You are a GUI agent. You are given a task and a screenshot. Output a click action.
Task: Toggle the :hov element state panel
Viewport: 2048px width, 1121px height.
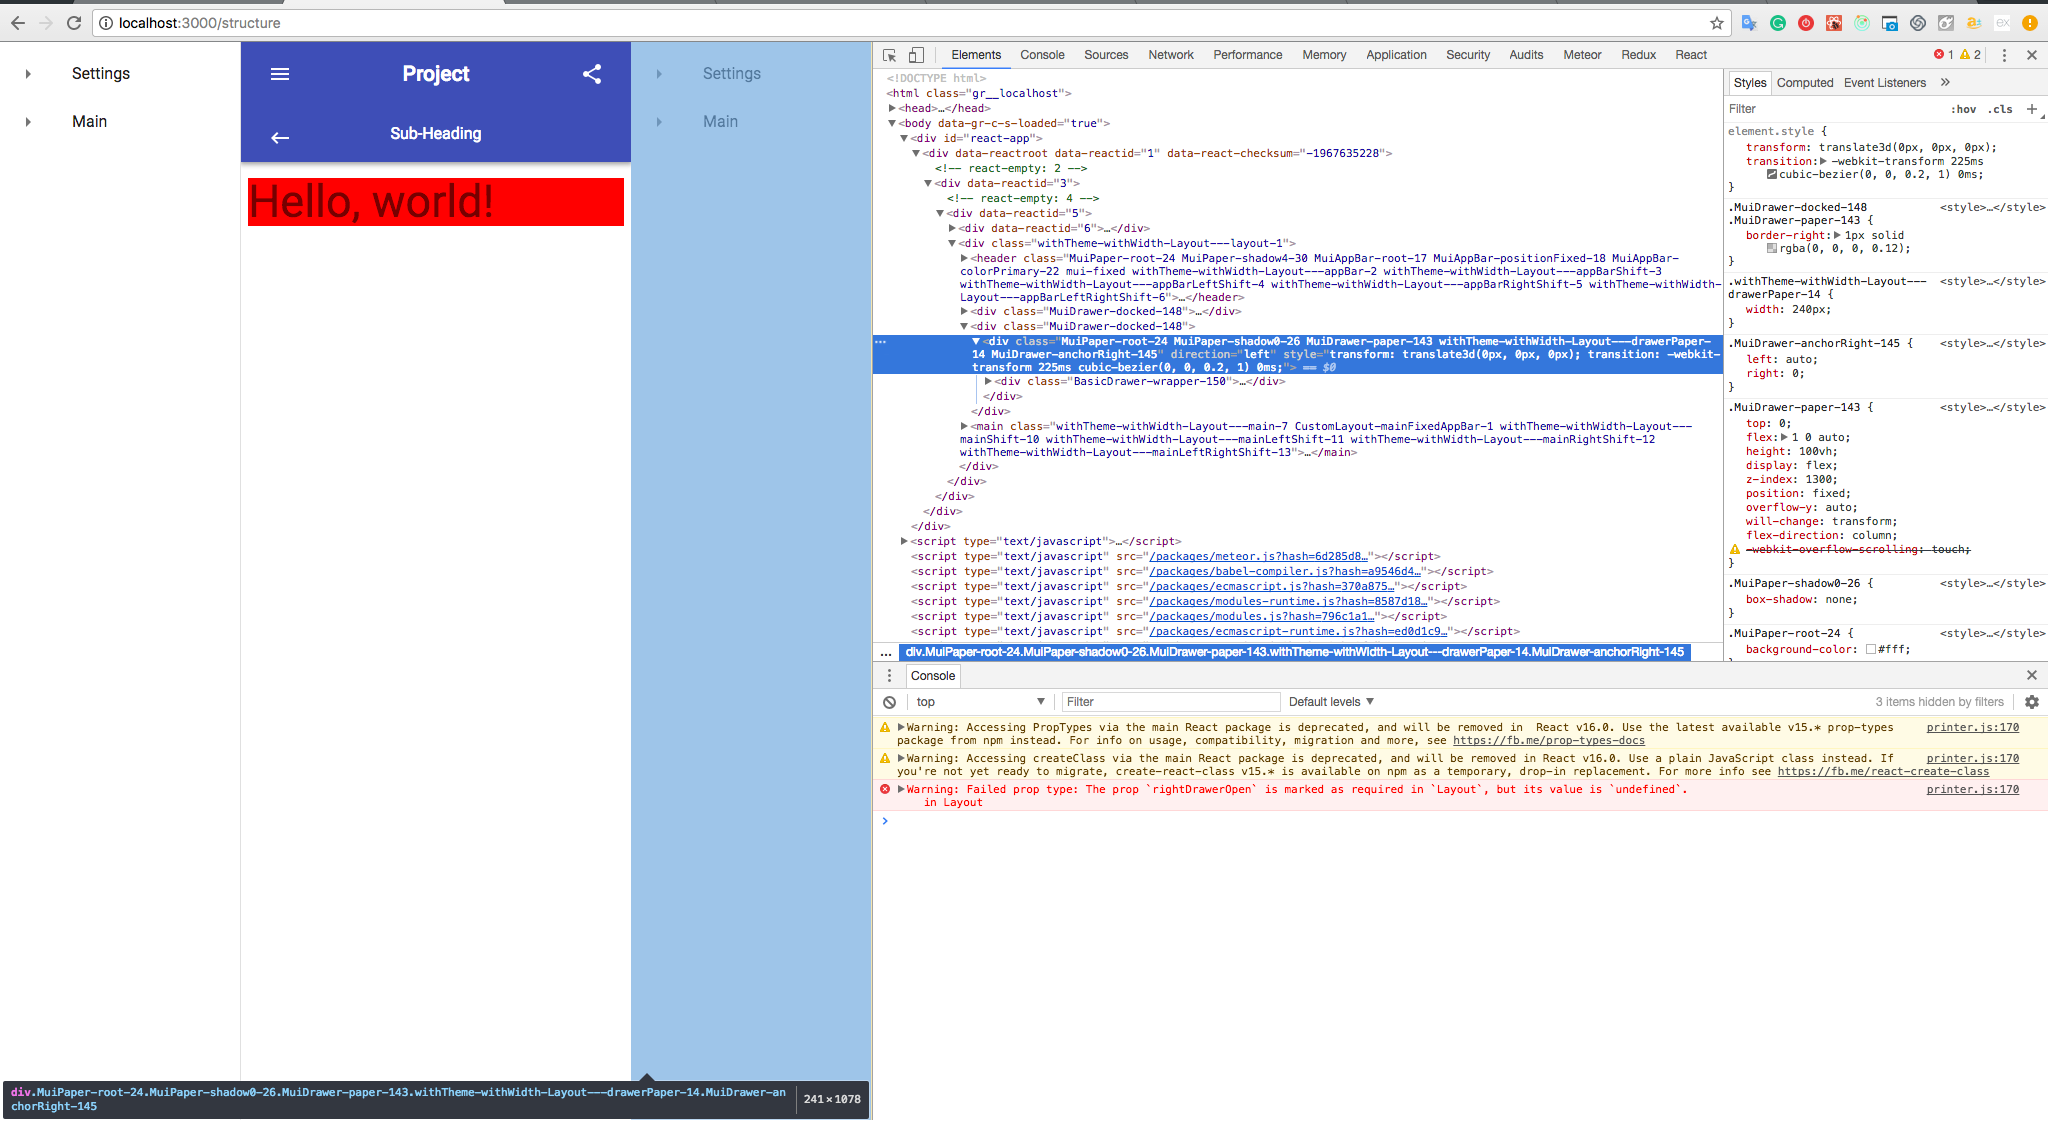point(1963,109)
